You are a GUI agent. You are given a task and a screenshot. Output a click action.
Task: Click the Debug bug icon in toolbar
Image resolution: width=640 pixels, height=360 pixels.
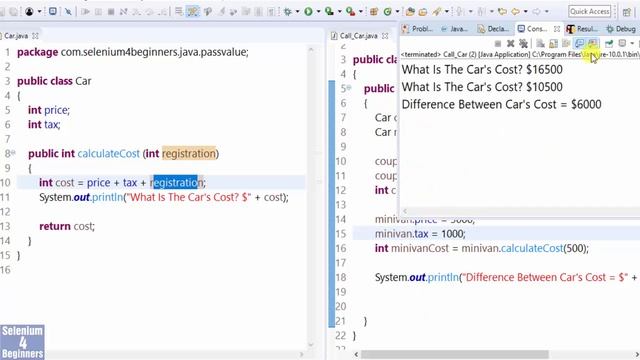point(288,11)
